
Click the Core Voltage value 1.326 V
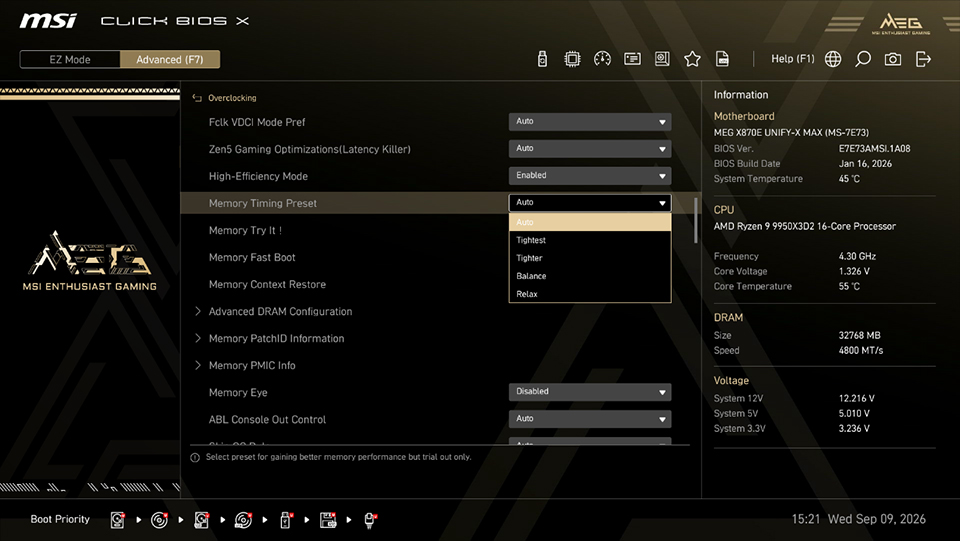853,271
